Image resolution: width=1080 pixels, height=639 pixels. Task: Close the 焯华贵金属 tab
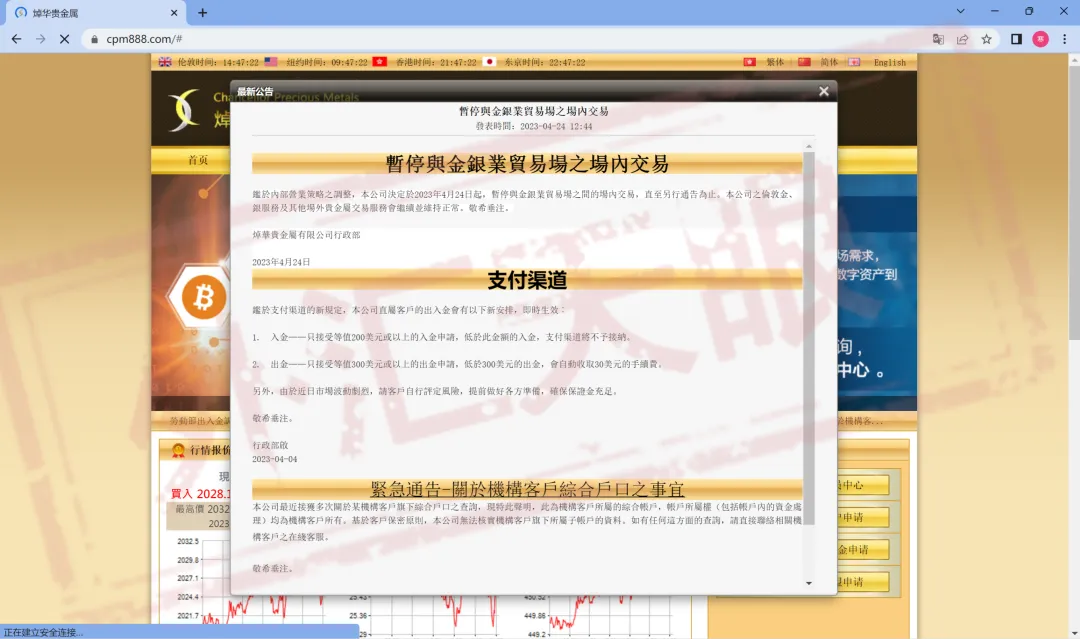point(174,13)
